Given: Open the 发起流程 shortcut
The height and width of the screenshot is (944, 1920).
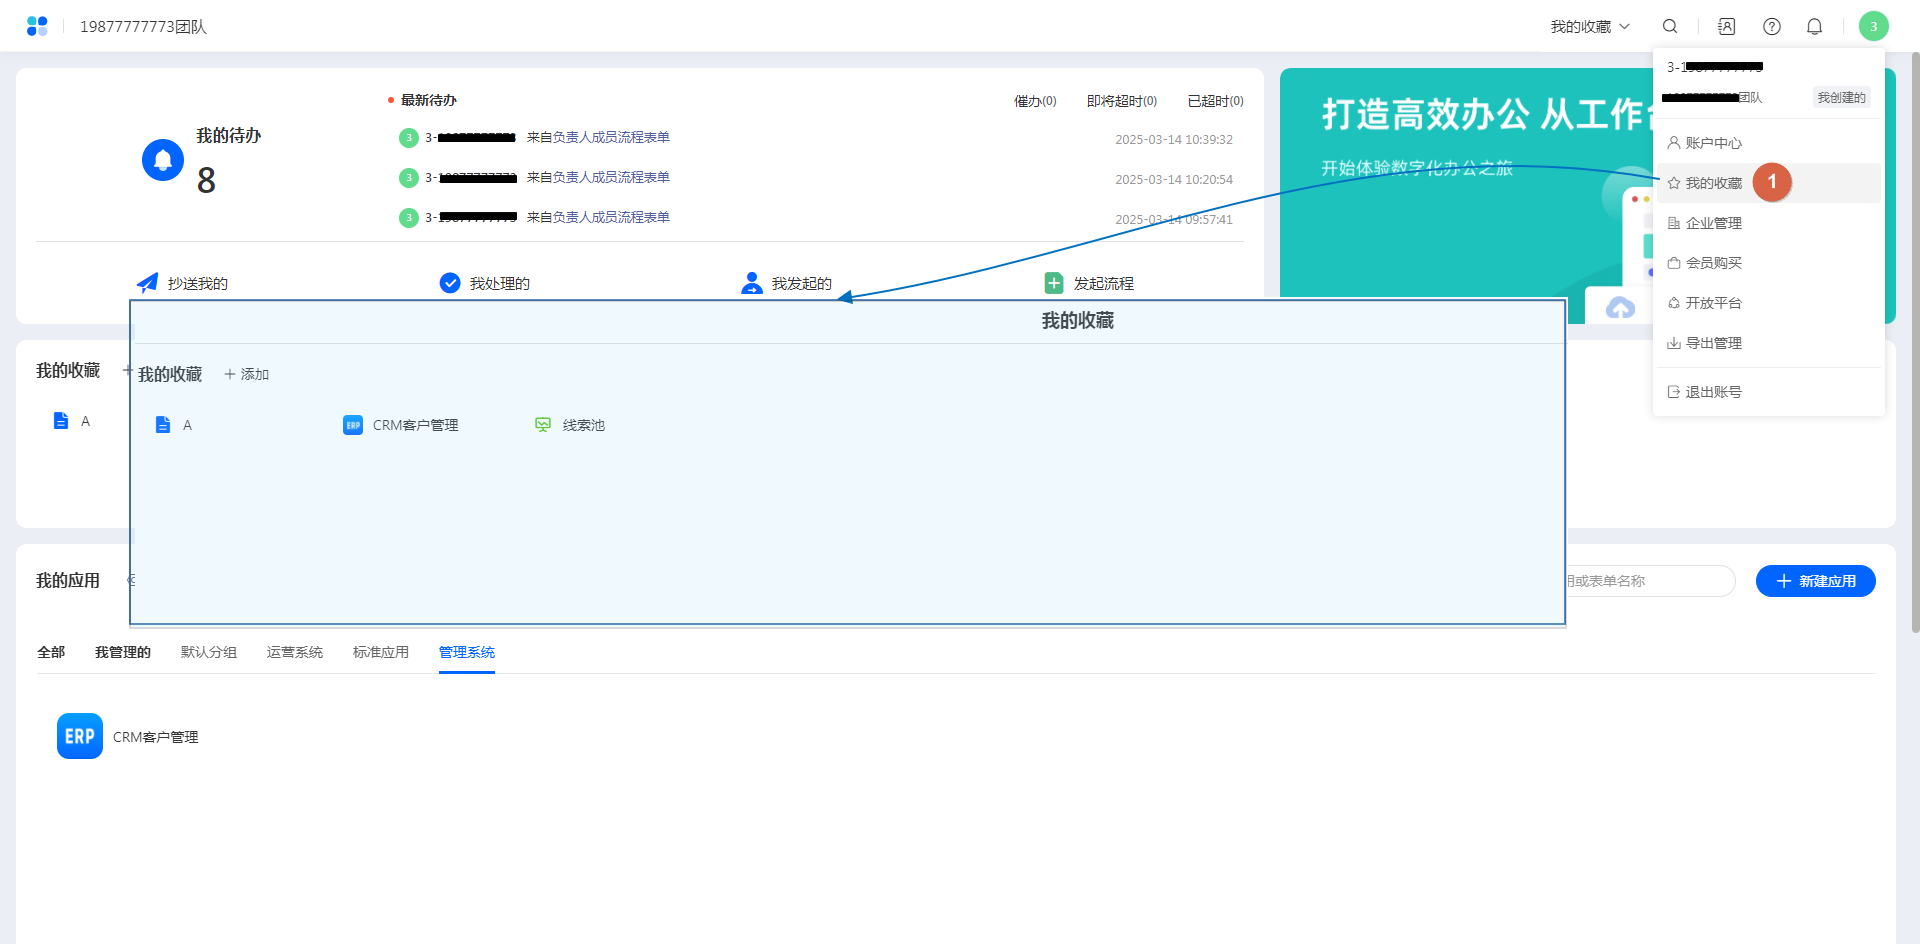Looking at the screenshot, I should pos(1089,284).
